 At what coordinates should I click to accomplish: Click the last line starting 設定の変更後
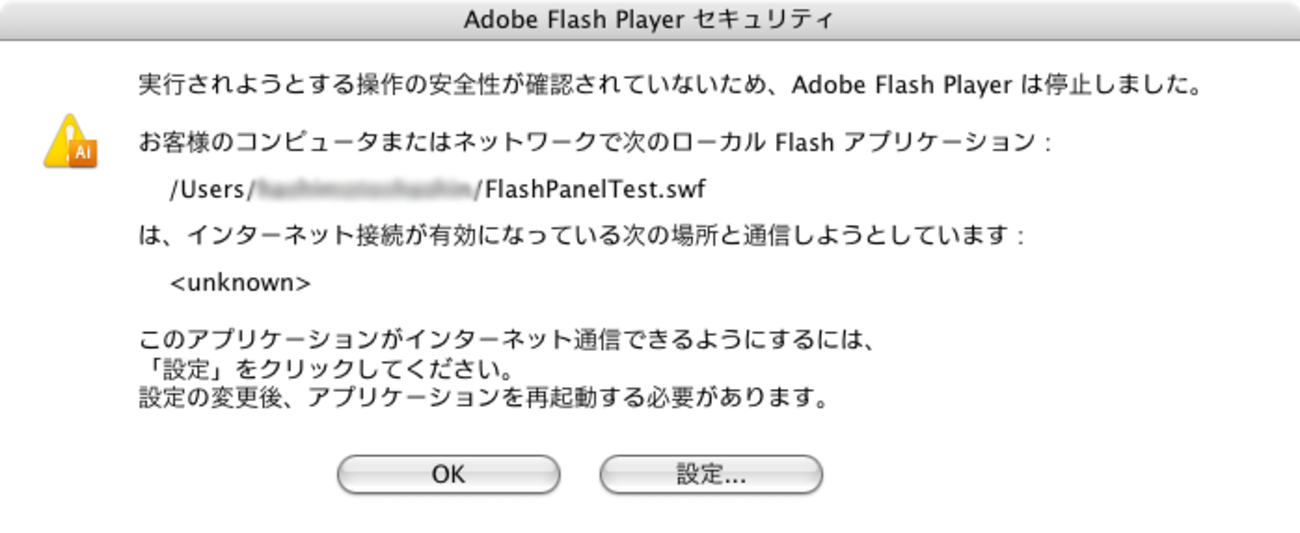pos(484,400)
